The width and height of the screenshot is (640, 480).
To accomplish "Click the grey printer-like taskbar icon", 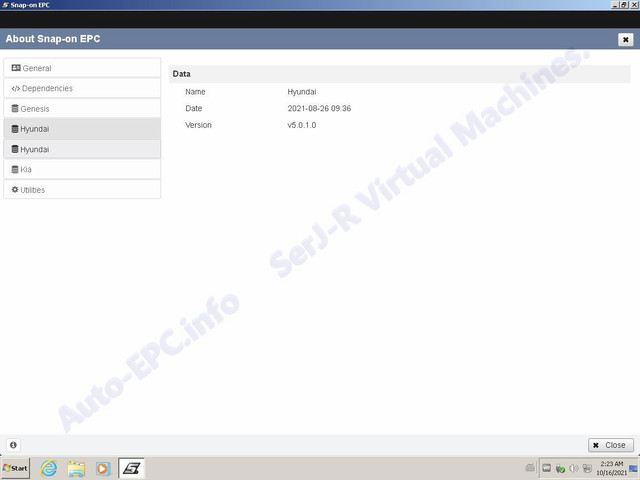I will pos(530,468).
